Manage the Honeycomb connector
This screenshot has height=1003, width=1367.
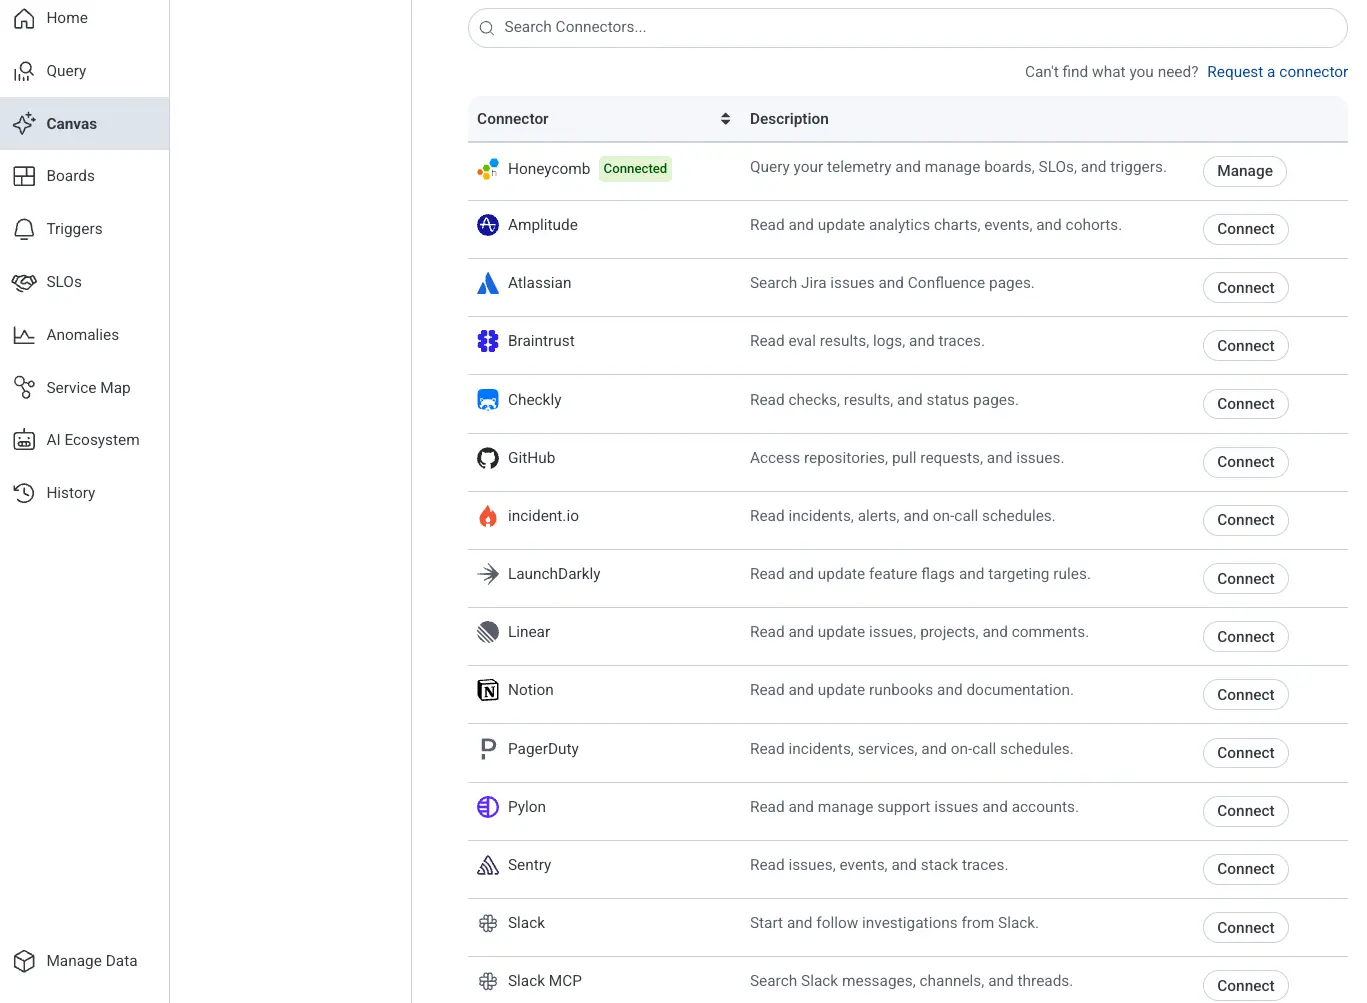click(x=1245, y=171)
